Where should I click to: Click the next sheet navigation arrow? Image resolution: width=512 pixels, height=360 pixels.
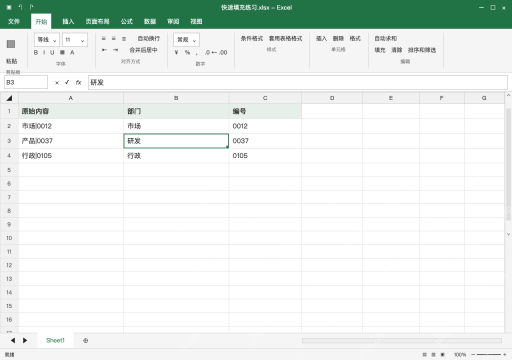25,340
